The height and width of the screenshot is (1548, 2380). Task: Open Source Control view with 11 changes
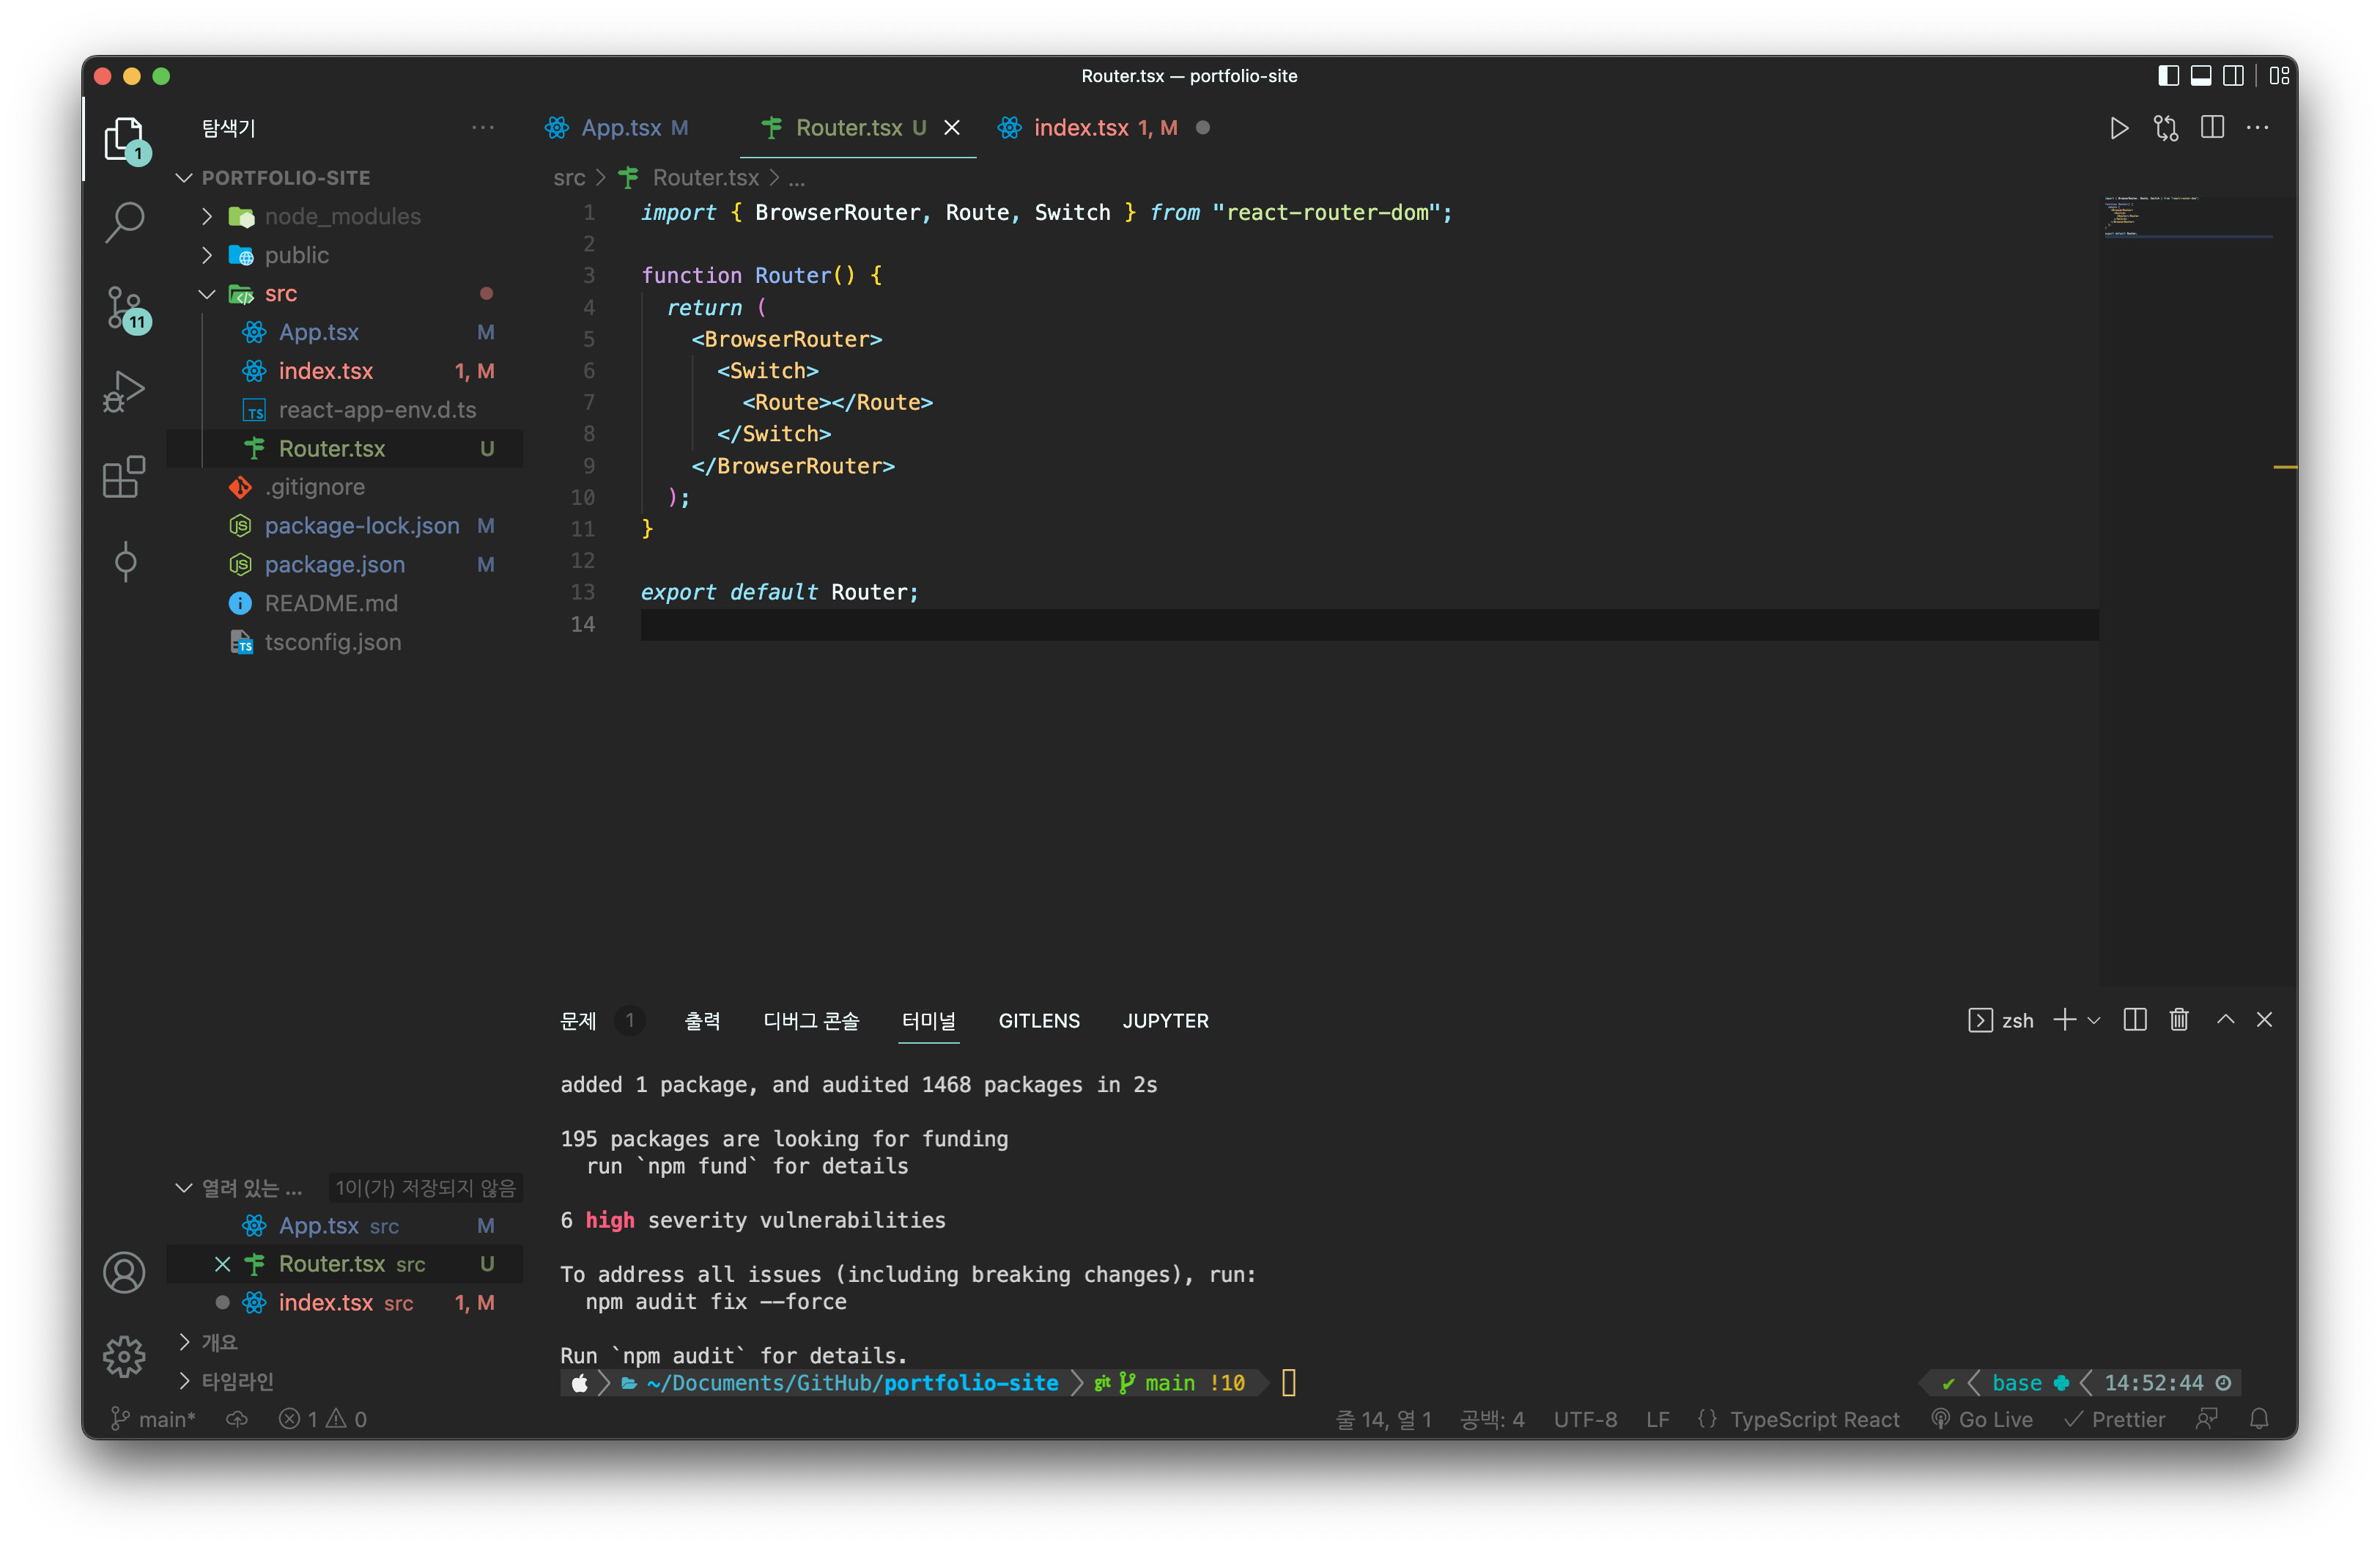coord(124,307)
